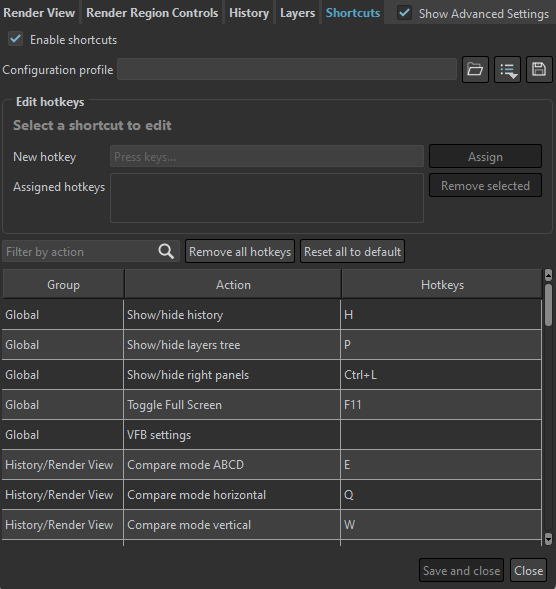Click the hotkey table scrollbar thumb
Viewport: 556px width, 589px height.
(x=548, y=305)
